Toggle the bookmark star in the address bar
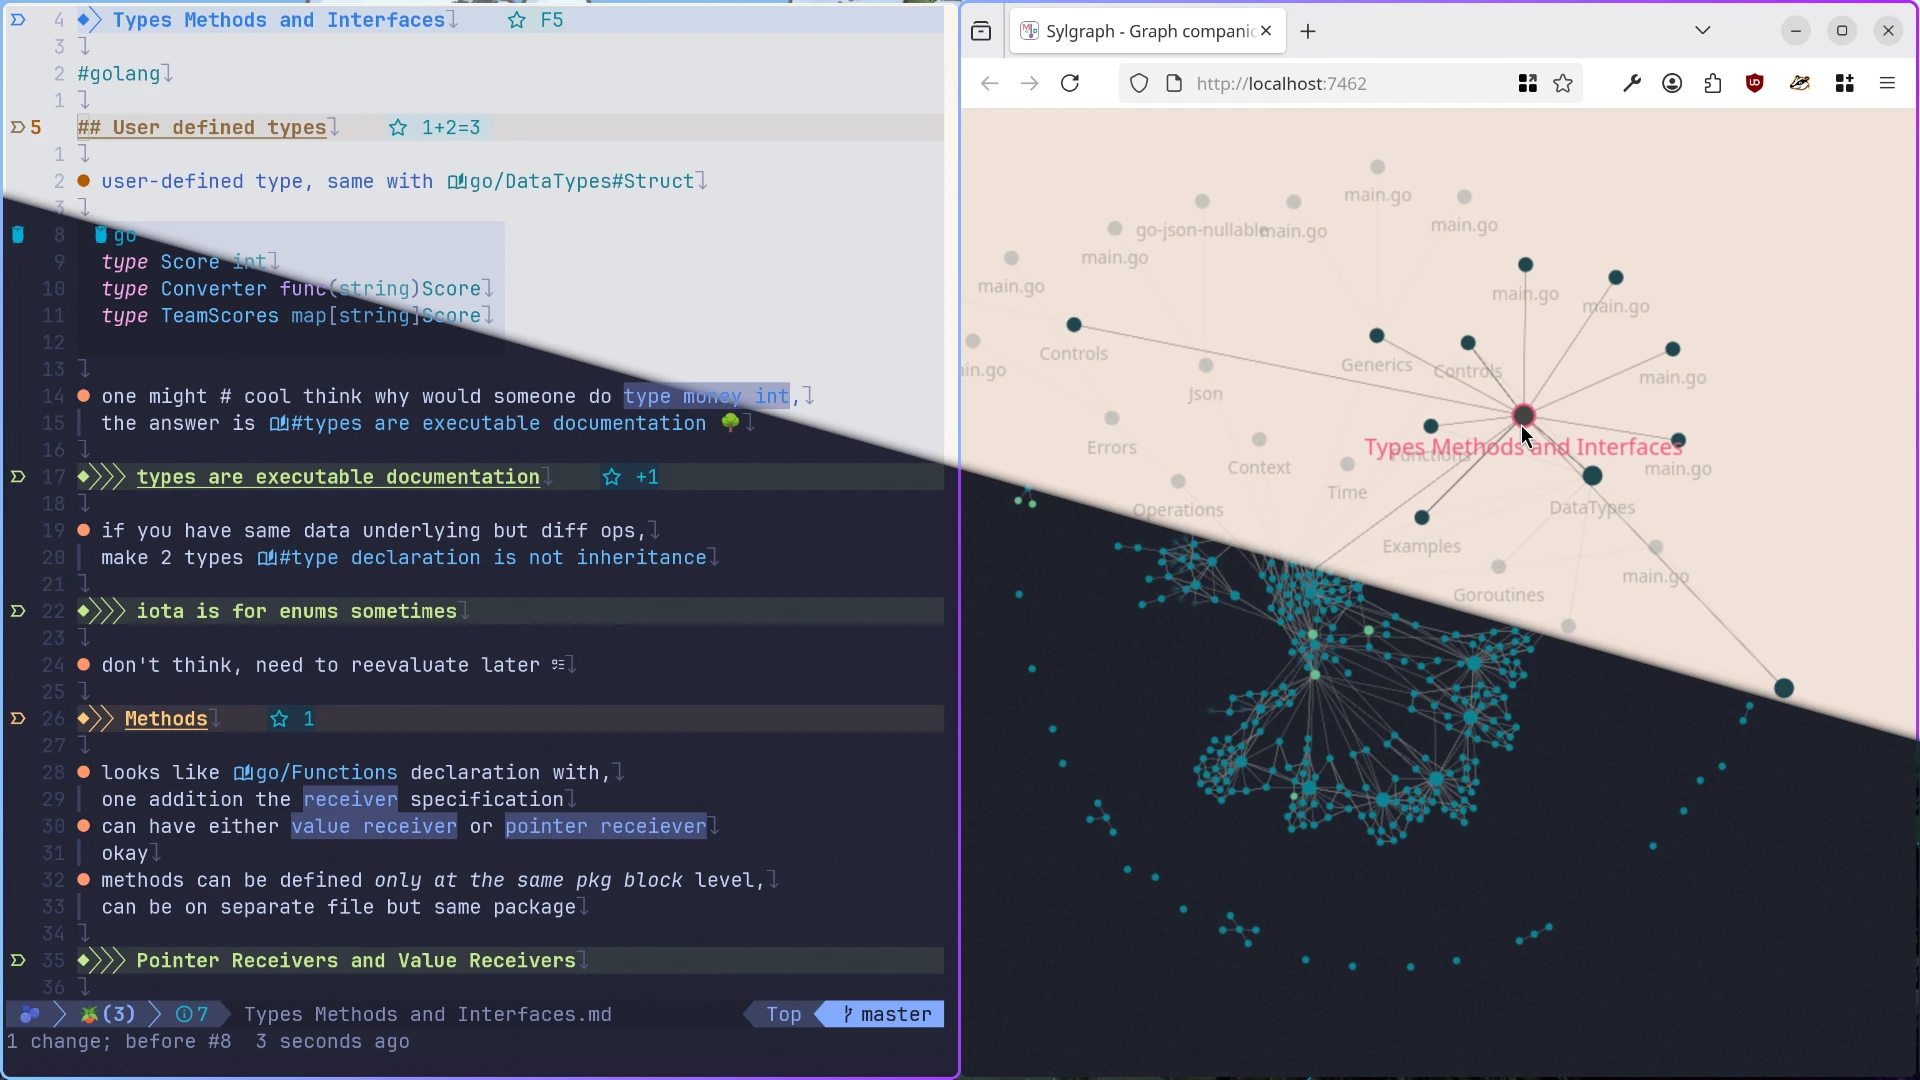Image resolution: width=1920 pixels, height=1080 pixels. (1562, 83)
